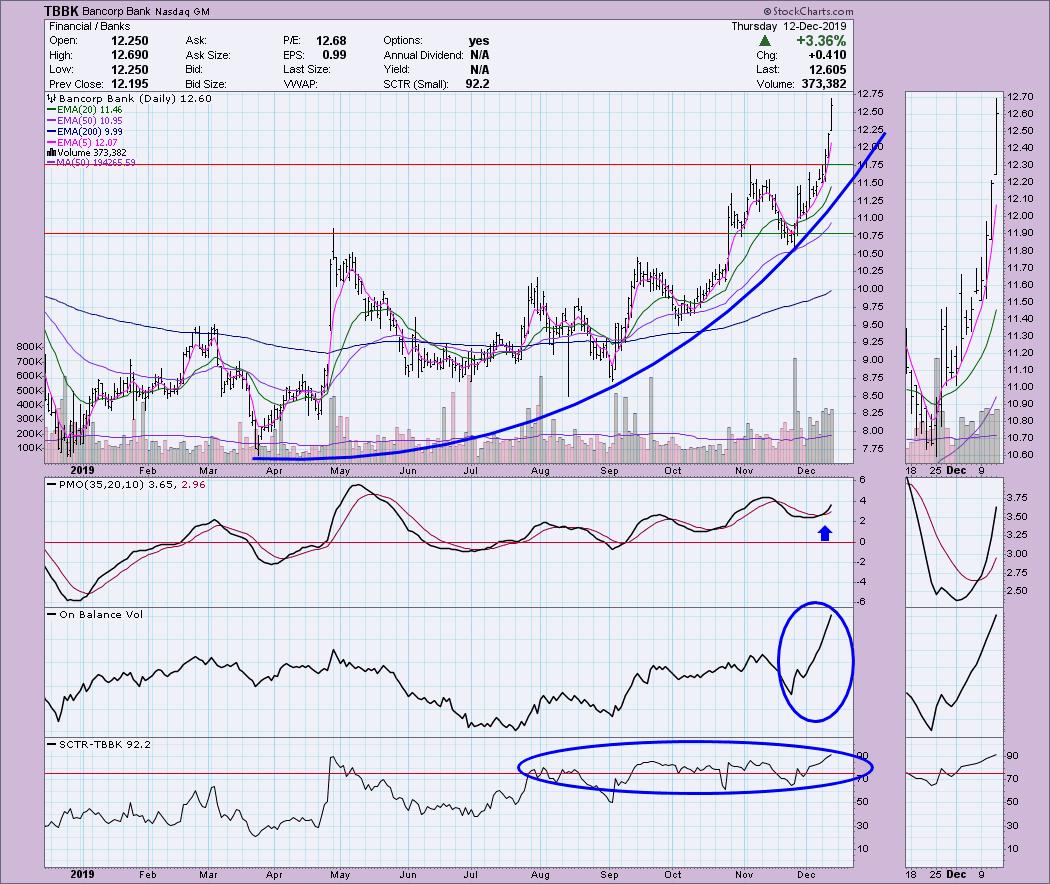This screenshot has width=1050, height=884.
Task: Click the 800K volume axis label
Action: coord(29,347)
